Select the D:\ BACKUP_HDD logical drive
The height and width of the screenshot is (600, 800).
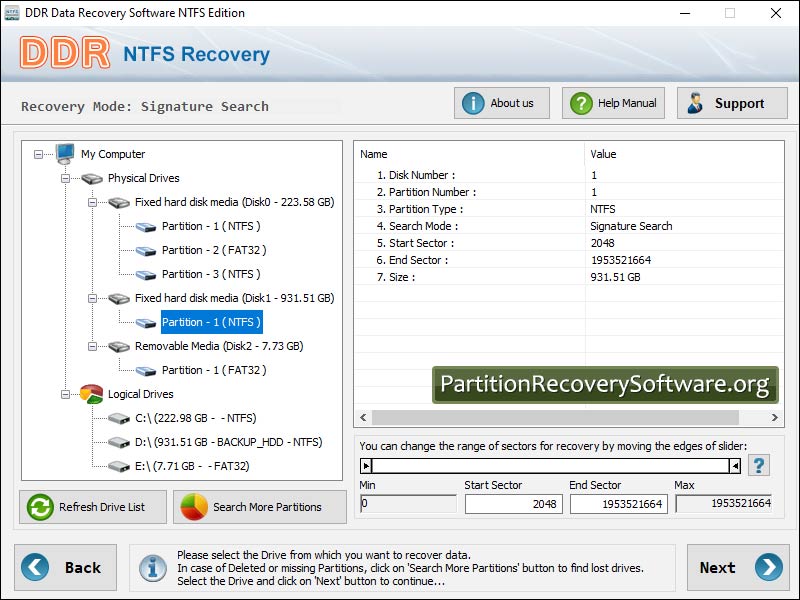pos(228,442)
